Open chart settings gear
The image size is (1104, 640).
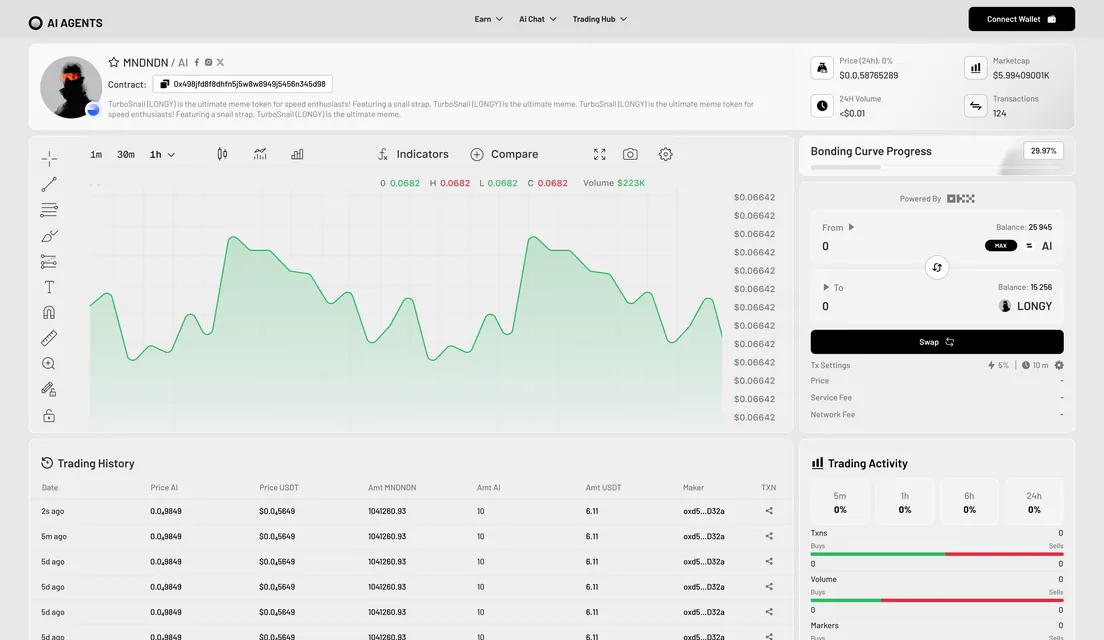(665, 154)
